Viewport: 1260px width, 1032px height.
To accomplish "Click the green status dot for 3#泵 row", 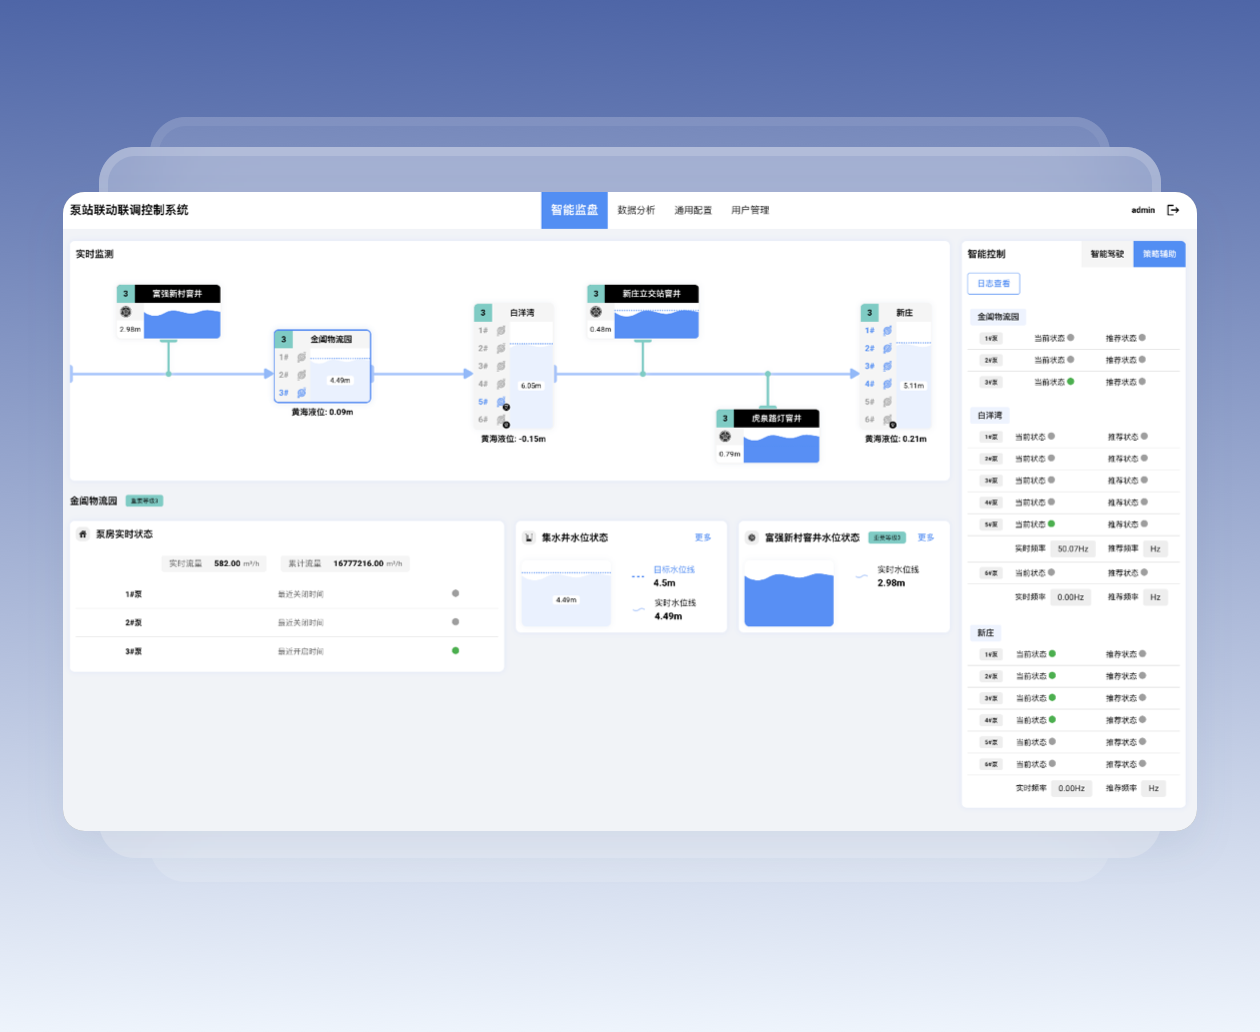I will pos(455,651).
